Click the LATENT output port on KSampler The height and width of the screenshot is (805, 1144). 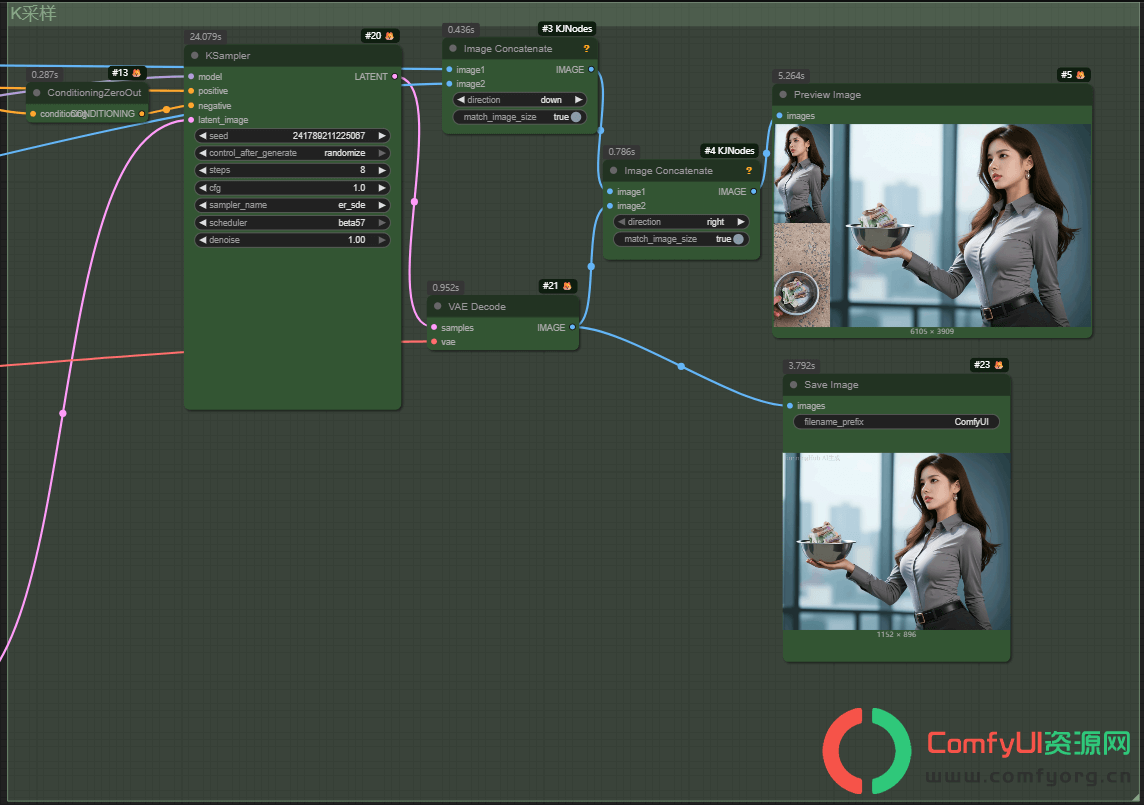pos(395,77)
